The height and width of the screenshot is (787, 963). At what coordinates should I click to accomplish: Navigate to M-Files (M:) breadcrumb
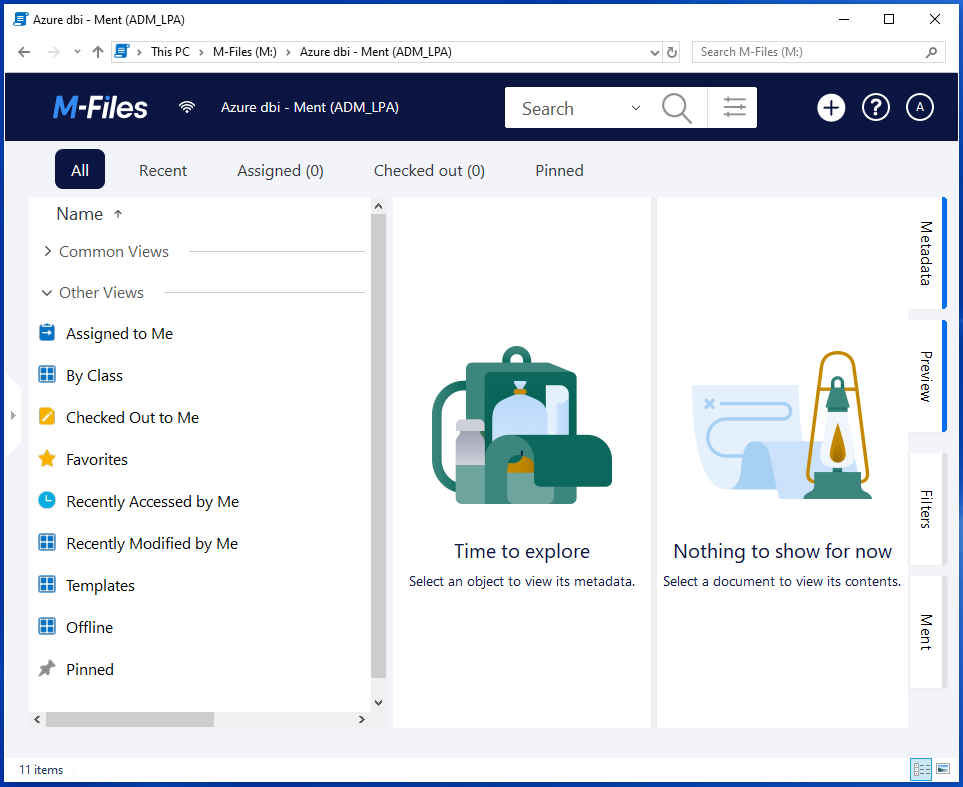tap(245, 52)
